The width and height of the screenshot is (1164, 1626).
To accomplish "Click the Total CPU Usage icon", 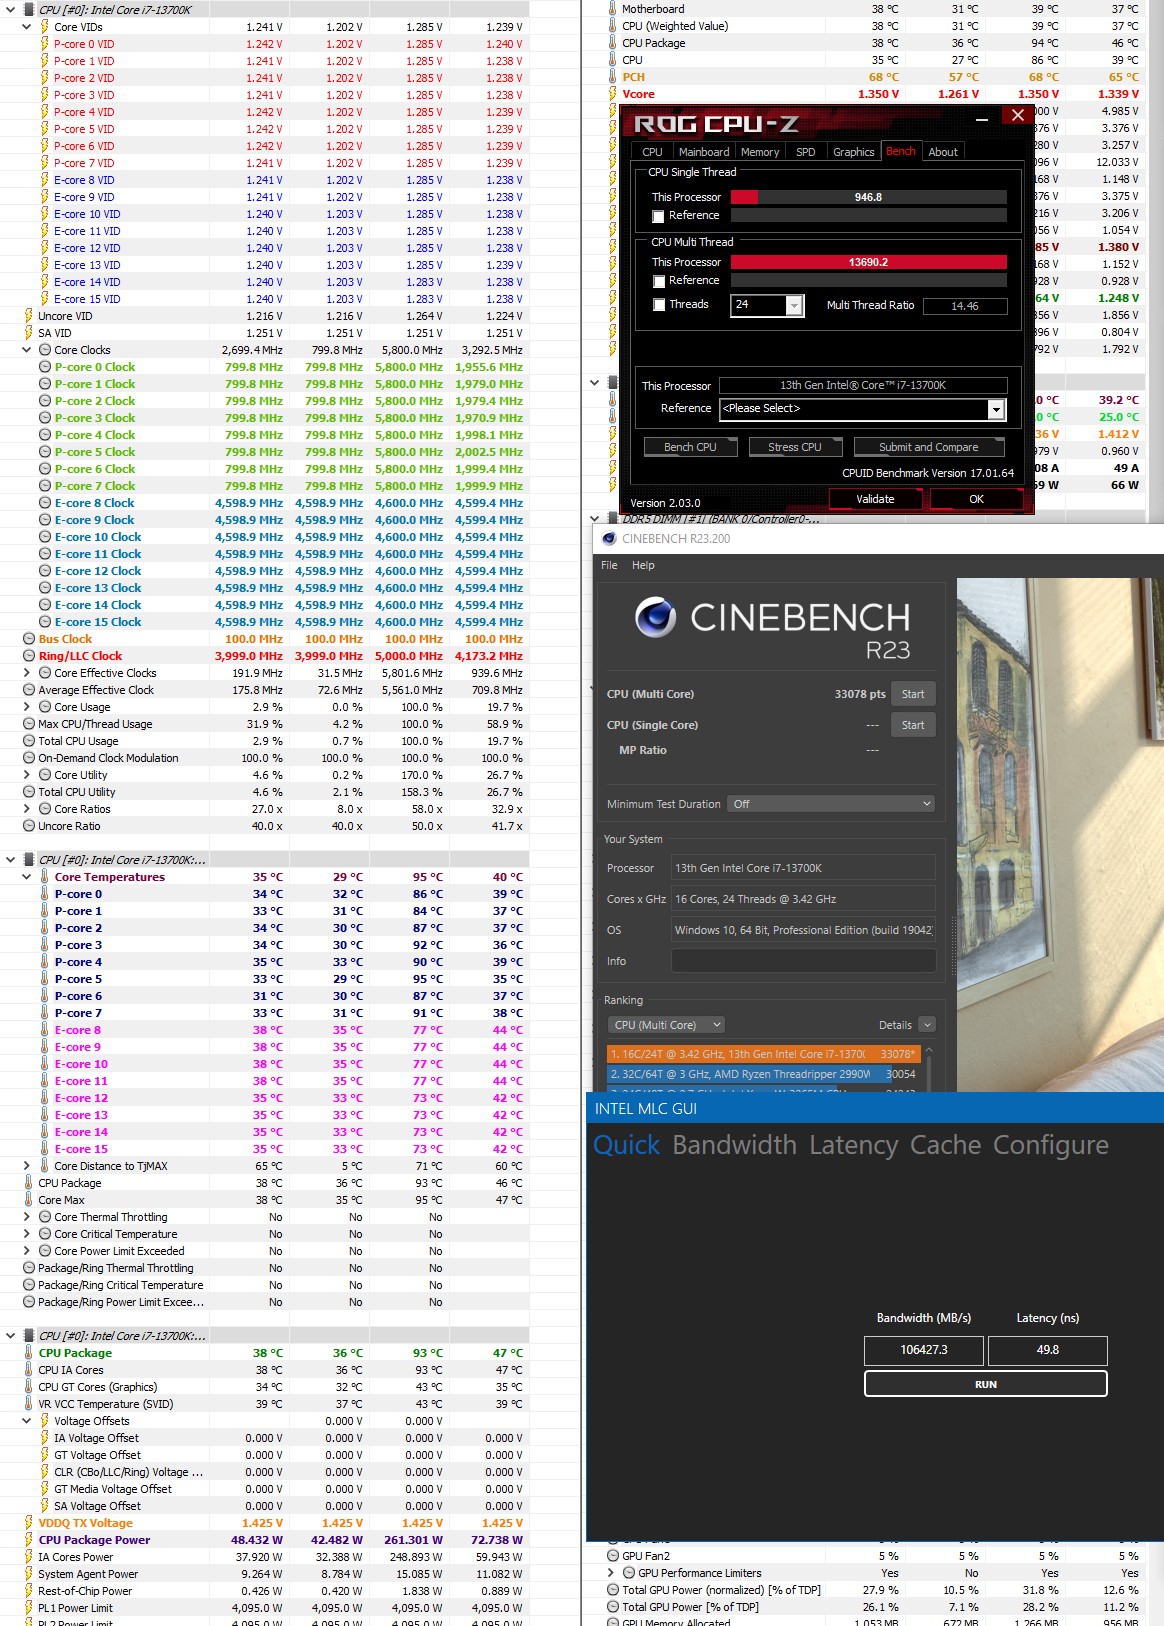I will [x=29, y=741].
